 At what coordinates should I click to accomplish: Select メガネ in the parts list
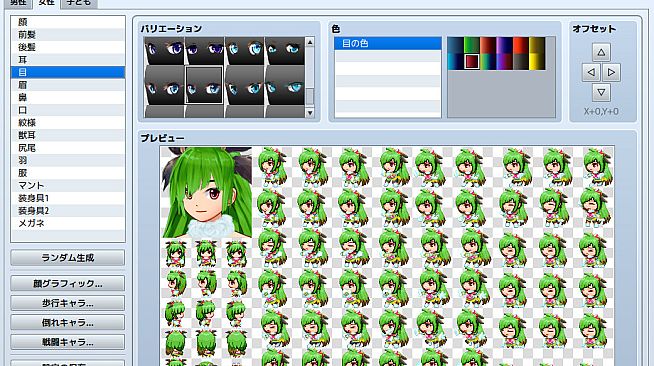(x=68, y=223)
